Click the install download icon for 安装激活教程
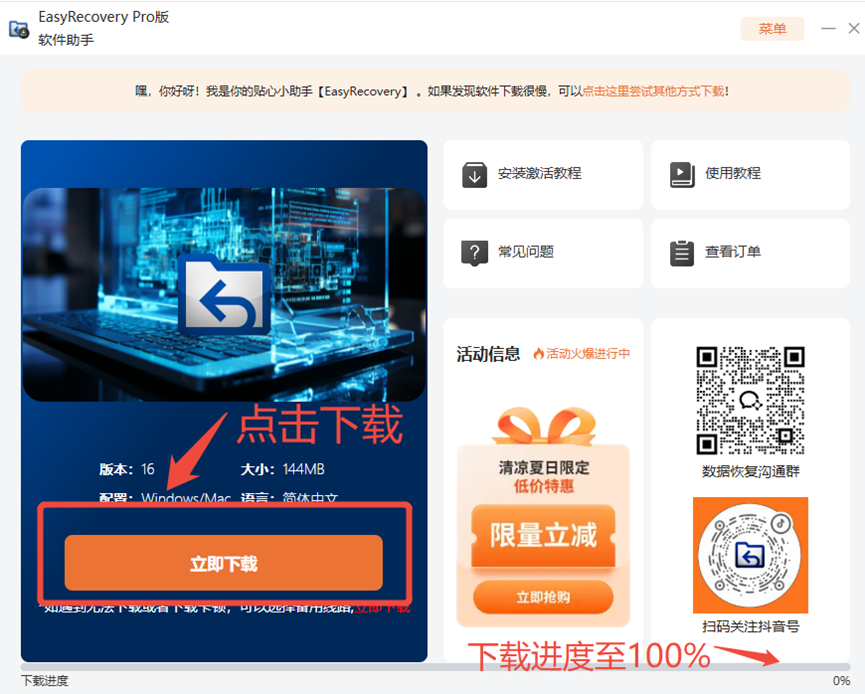Viewport: 865px width, 694px height. coord(474,175)
